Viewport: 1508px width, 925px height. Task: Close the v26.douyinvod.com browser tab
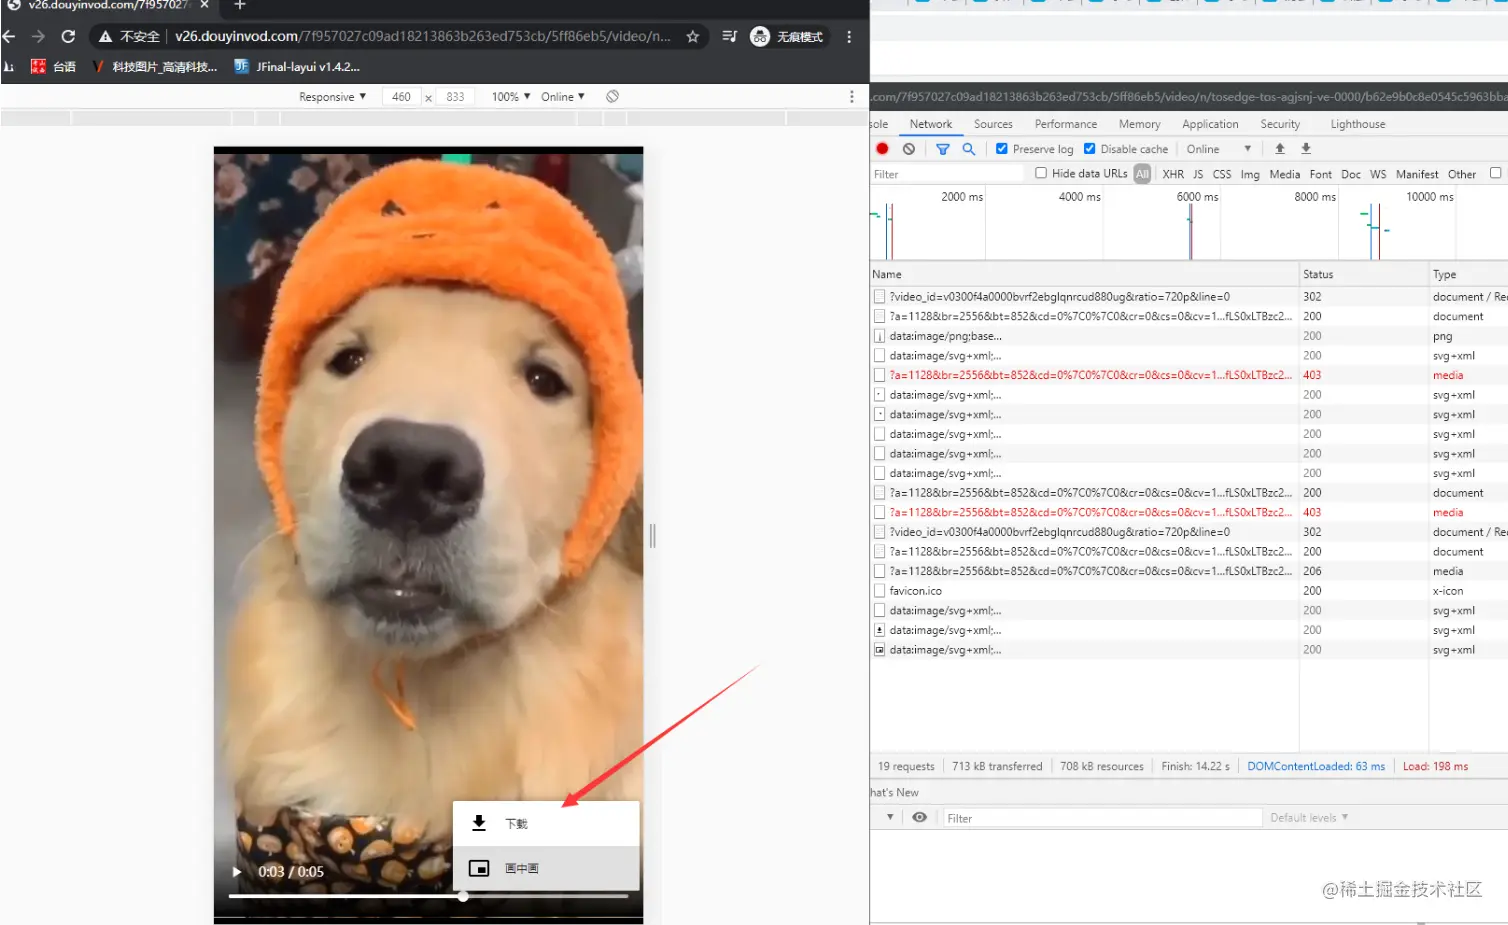[x=204, y=5]
